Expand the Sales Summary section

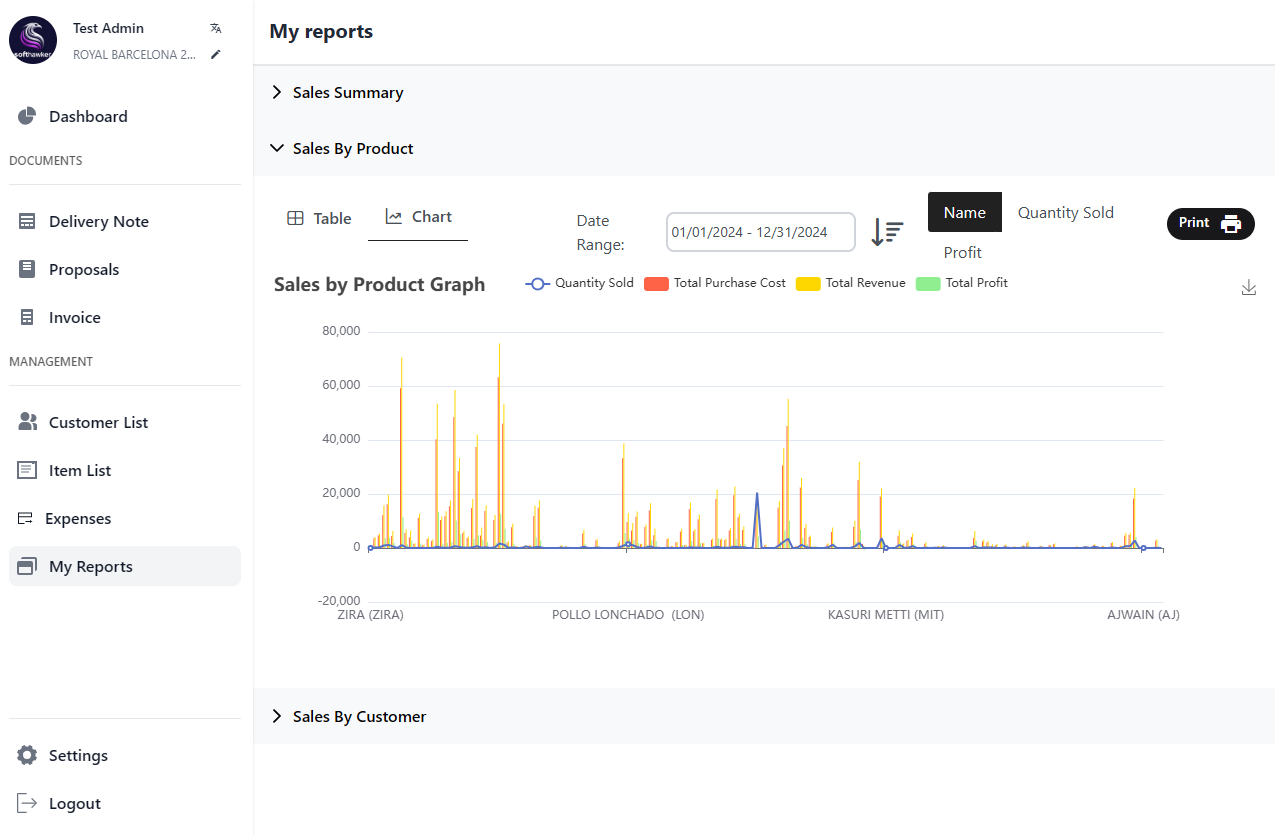[347, 93]
